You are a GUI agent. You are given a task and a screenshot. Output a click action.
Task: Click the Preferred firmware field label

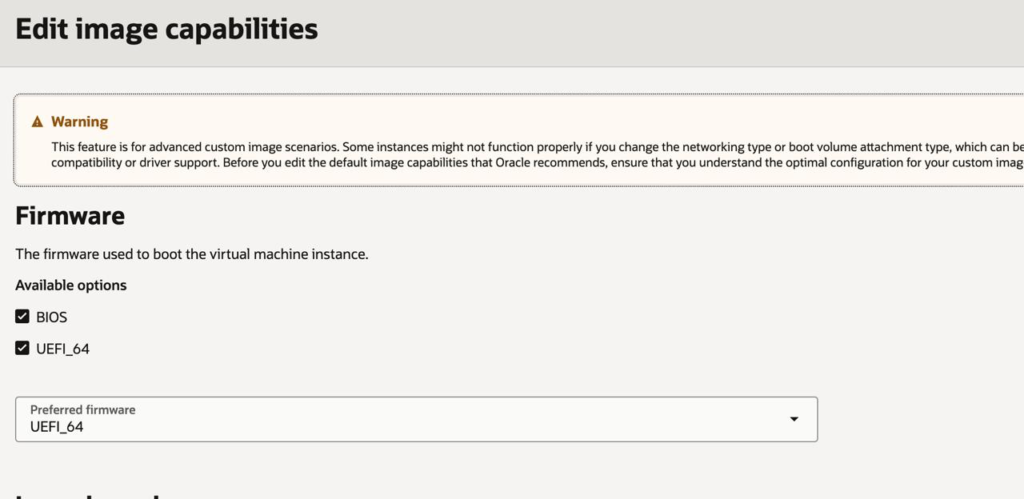[x=83, y=410]
